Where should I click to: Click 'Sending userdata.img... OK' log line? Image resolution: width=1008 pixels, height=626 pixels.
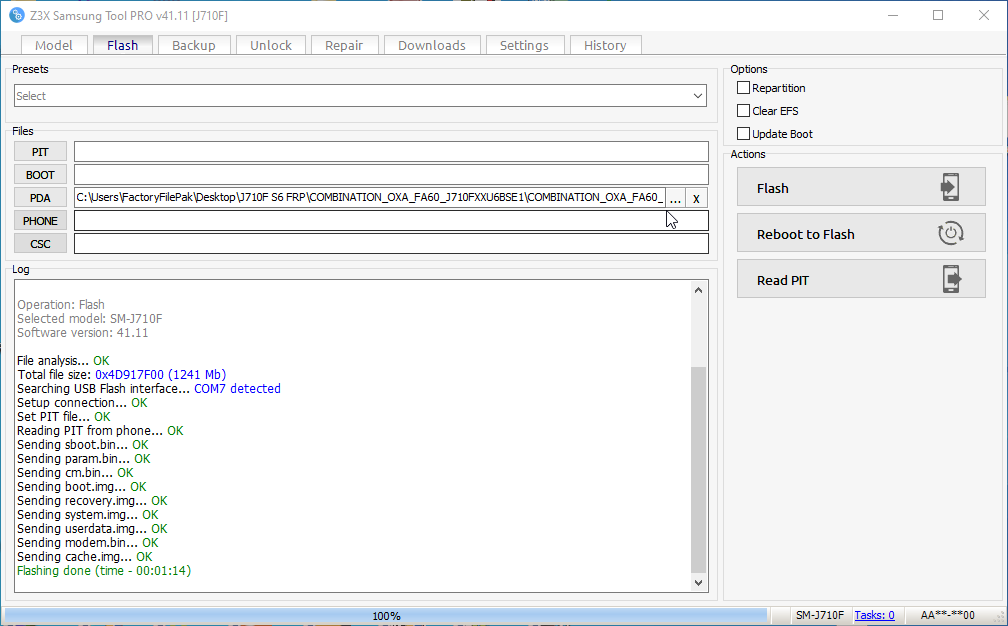click(x=92, y=528)
